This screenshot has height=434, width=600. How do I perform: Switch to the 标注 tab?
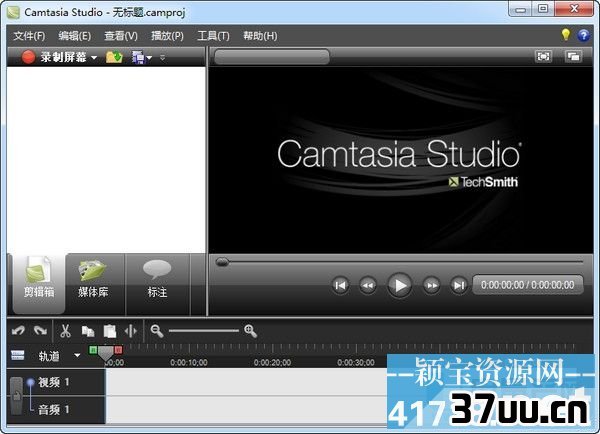[157, 283]
